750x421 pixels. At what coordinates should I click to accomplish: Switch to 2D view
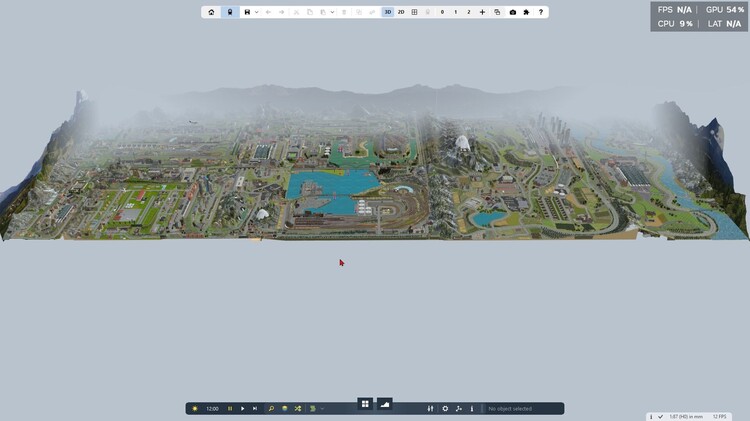(401, 12)
